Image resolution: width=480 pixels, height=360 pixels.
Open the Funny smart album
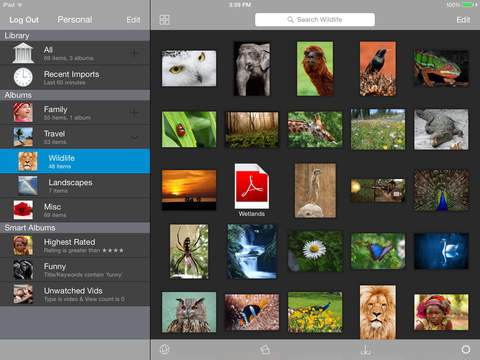[75, 270]
